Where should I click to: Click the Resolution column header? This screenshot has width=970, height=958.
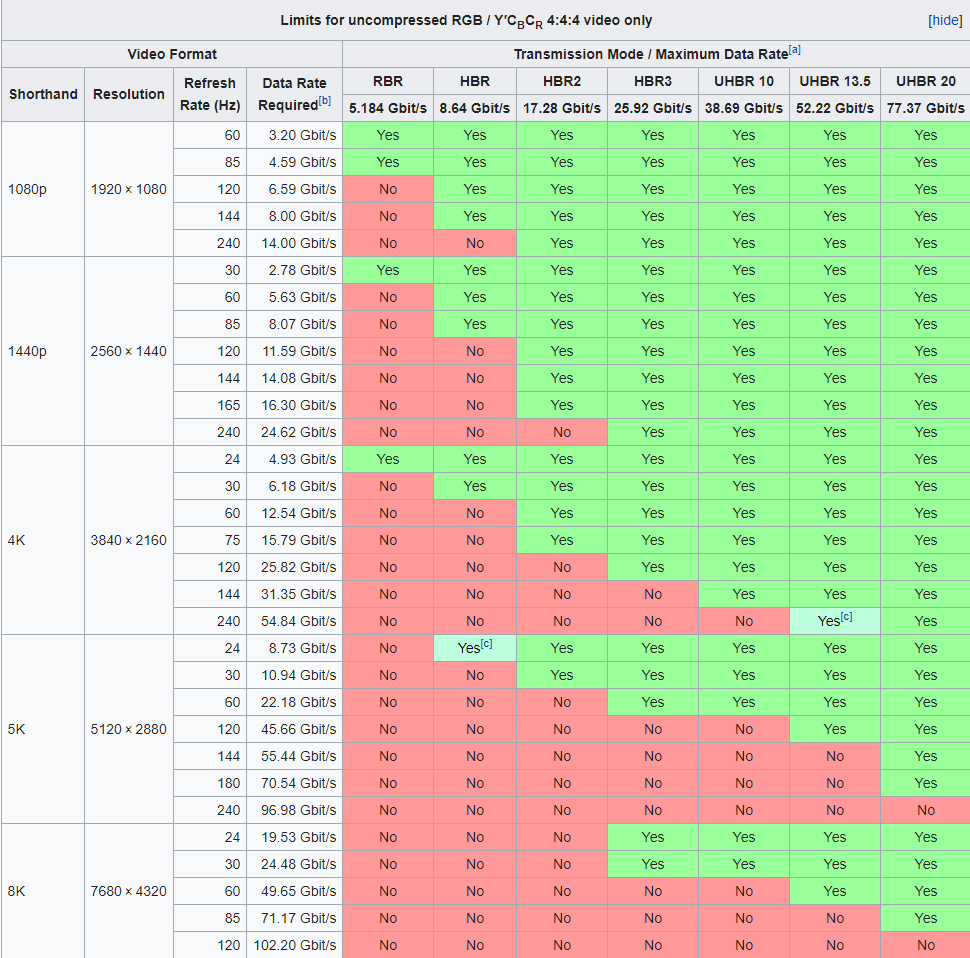tap(129, 94)
